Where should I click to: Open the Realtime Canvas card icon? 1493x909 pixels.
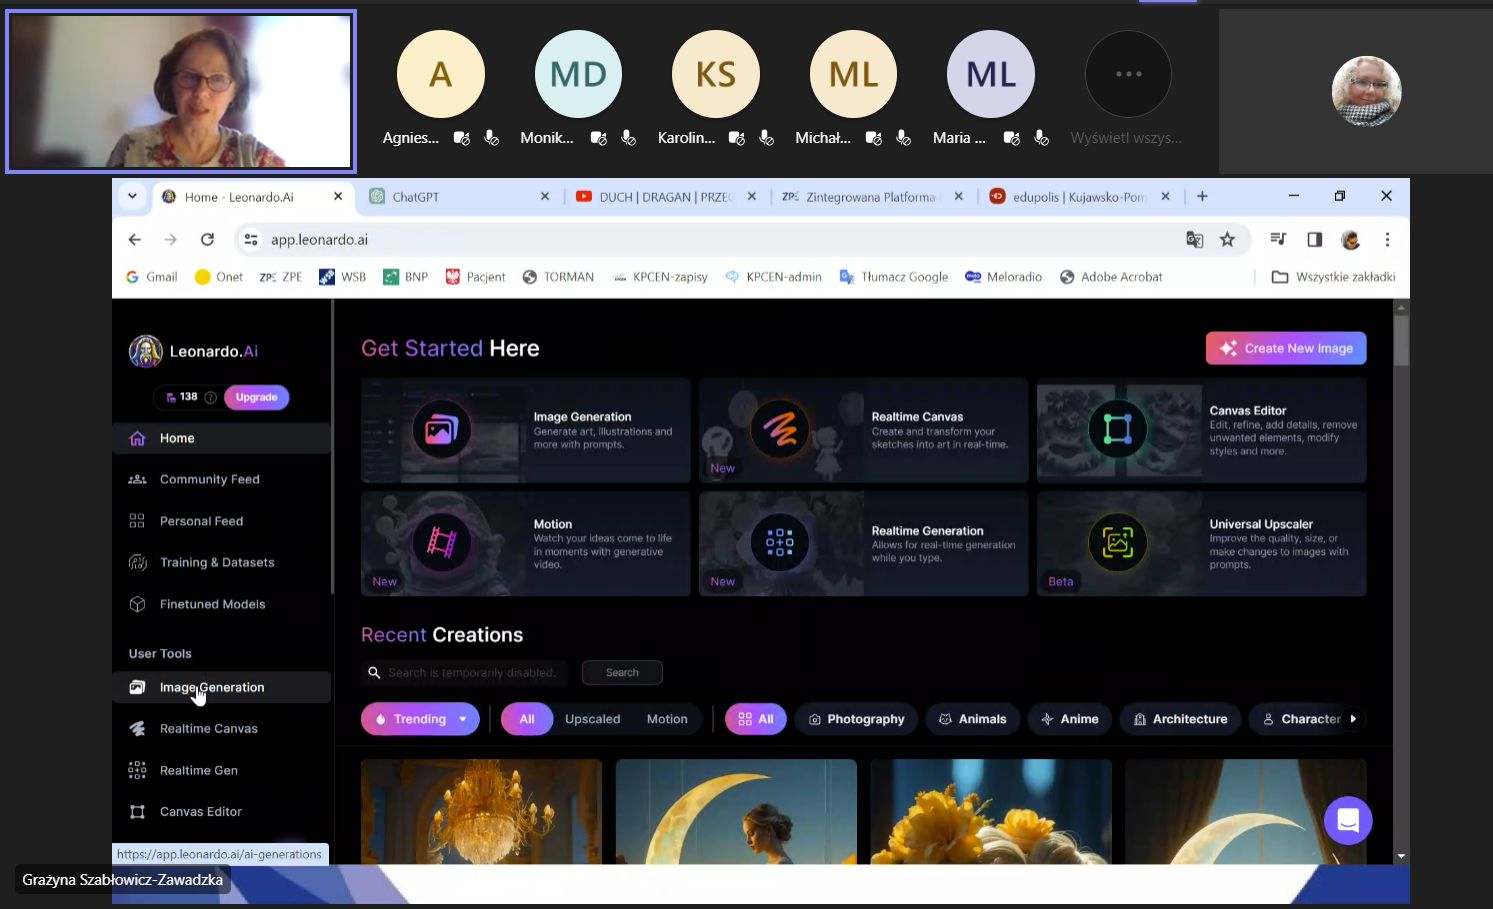779,430
